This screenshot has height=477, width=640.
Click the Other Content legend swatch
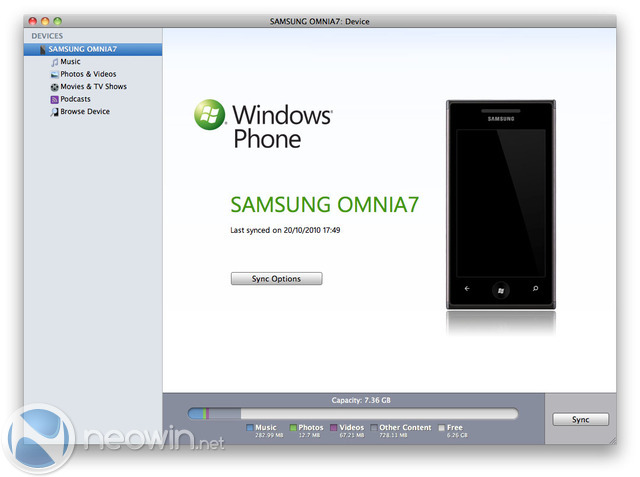click(374, 428)
